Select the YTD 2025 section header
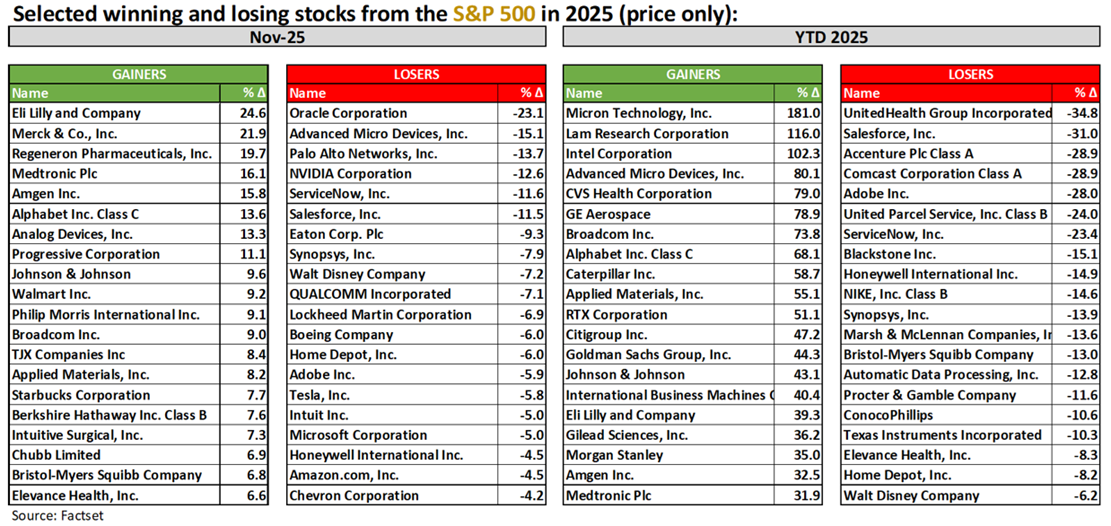 coord(833,37)
